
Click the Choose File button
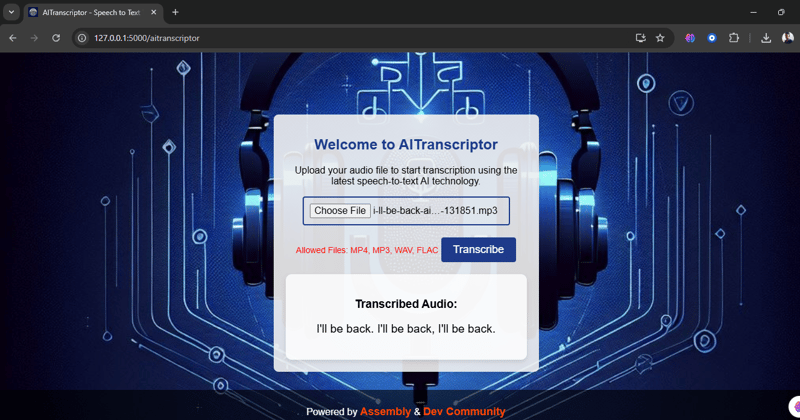pyautogui.click(x=340, y=211)
